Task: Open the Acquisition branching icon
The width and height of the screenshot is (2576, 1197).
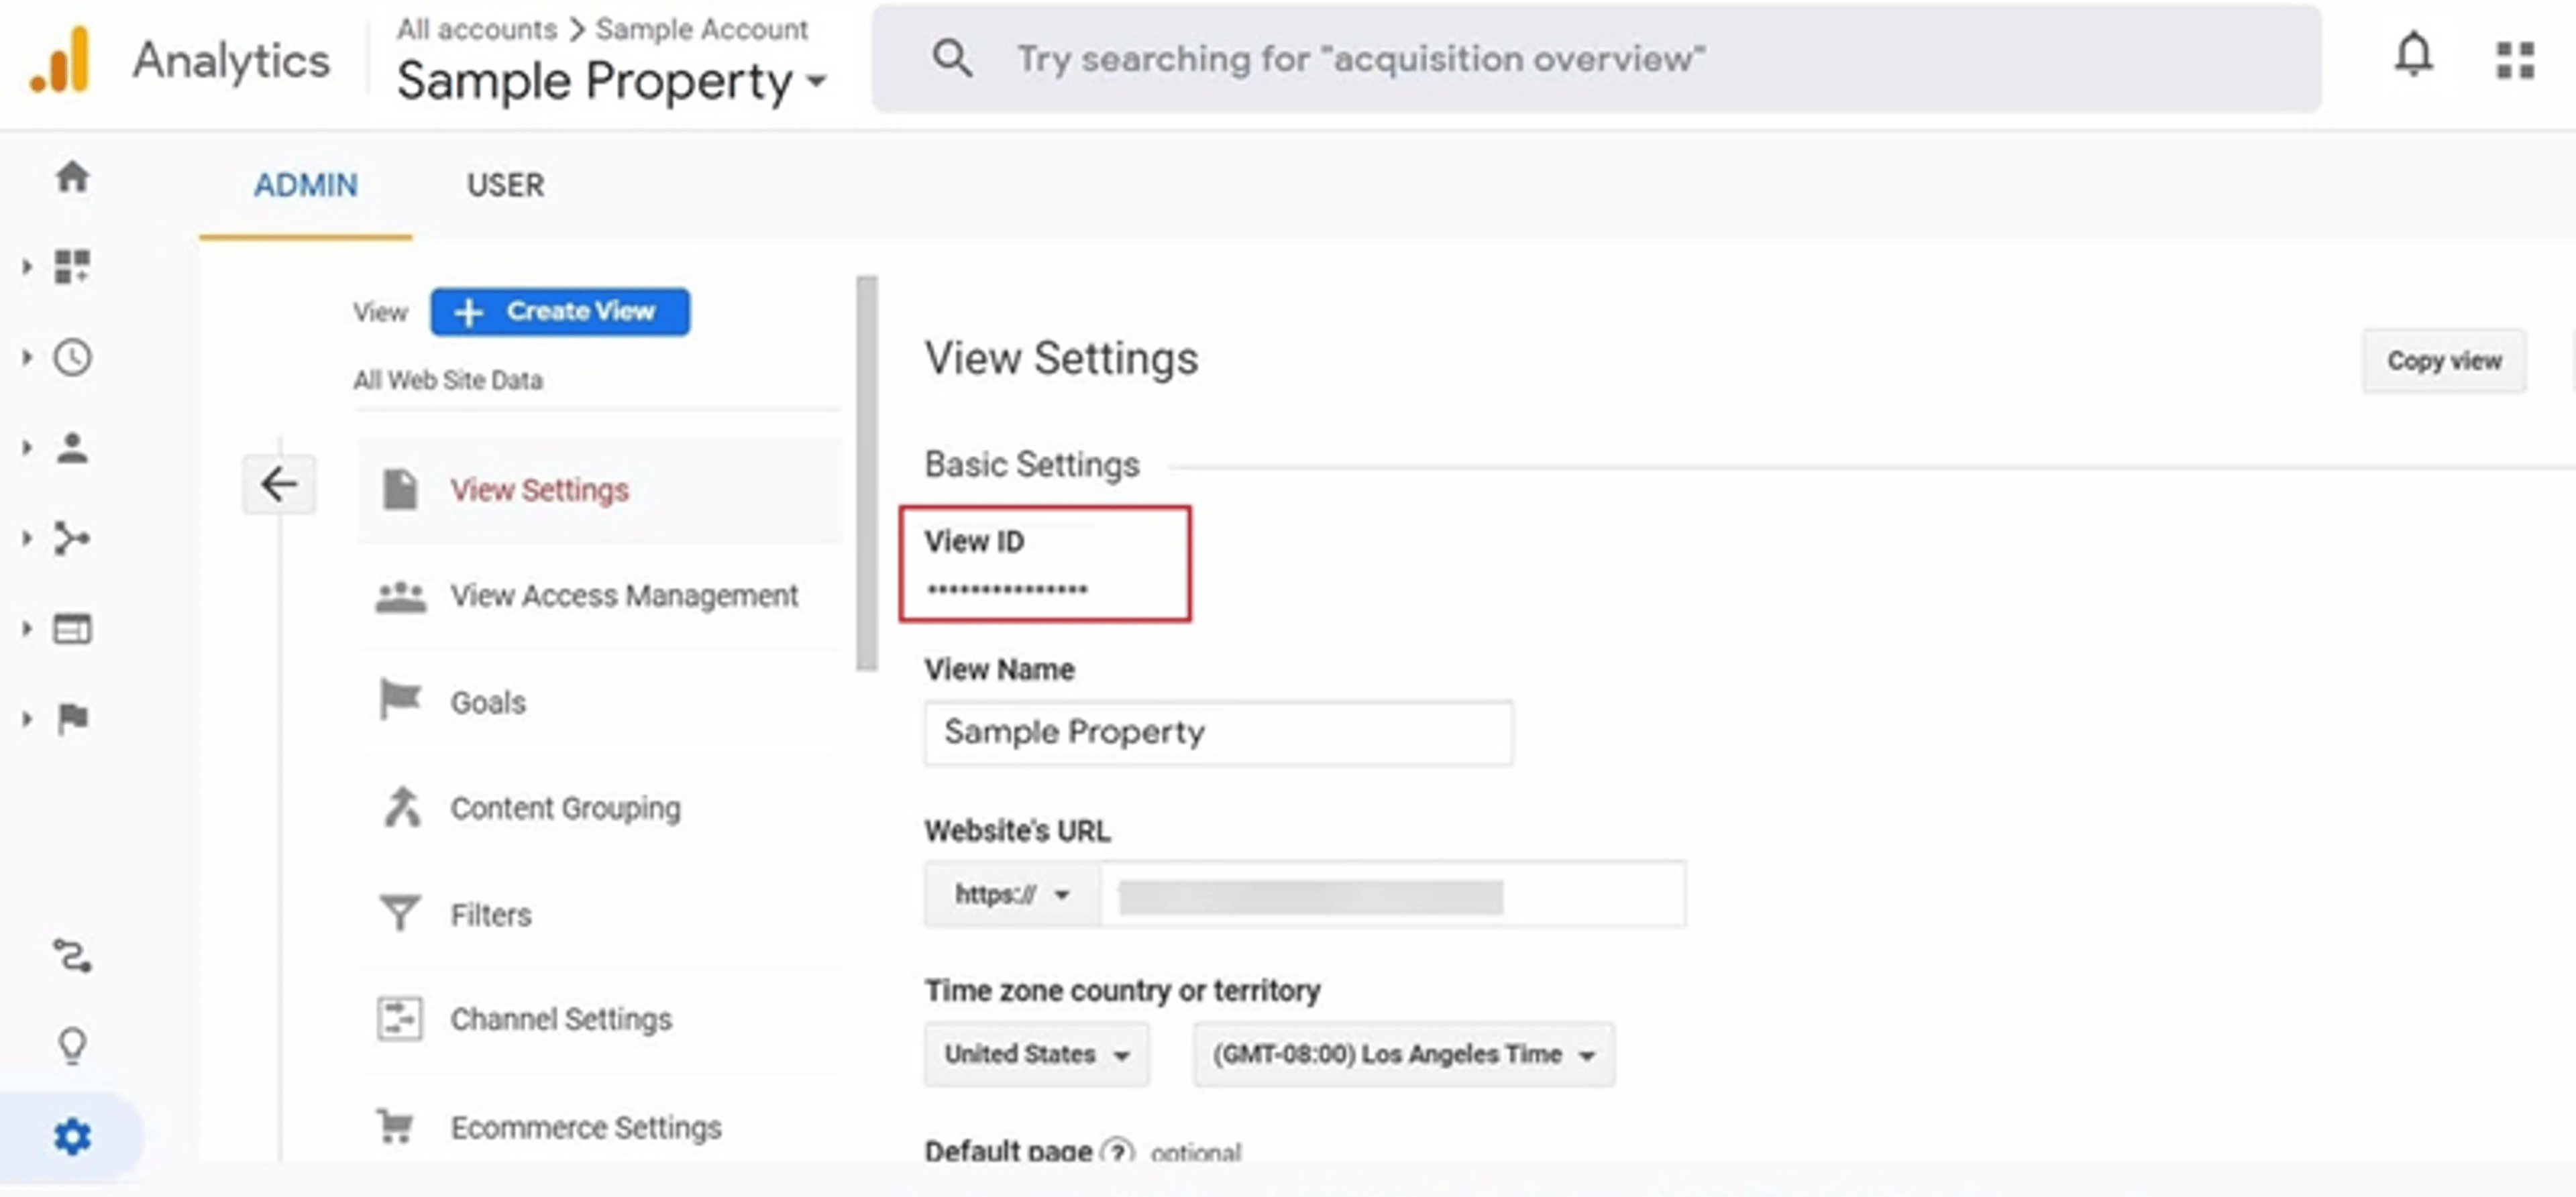Action: (72, 538)
